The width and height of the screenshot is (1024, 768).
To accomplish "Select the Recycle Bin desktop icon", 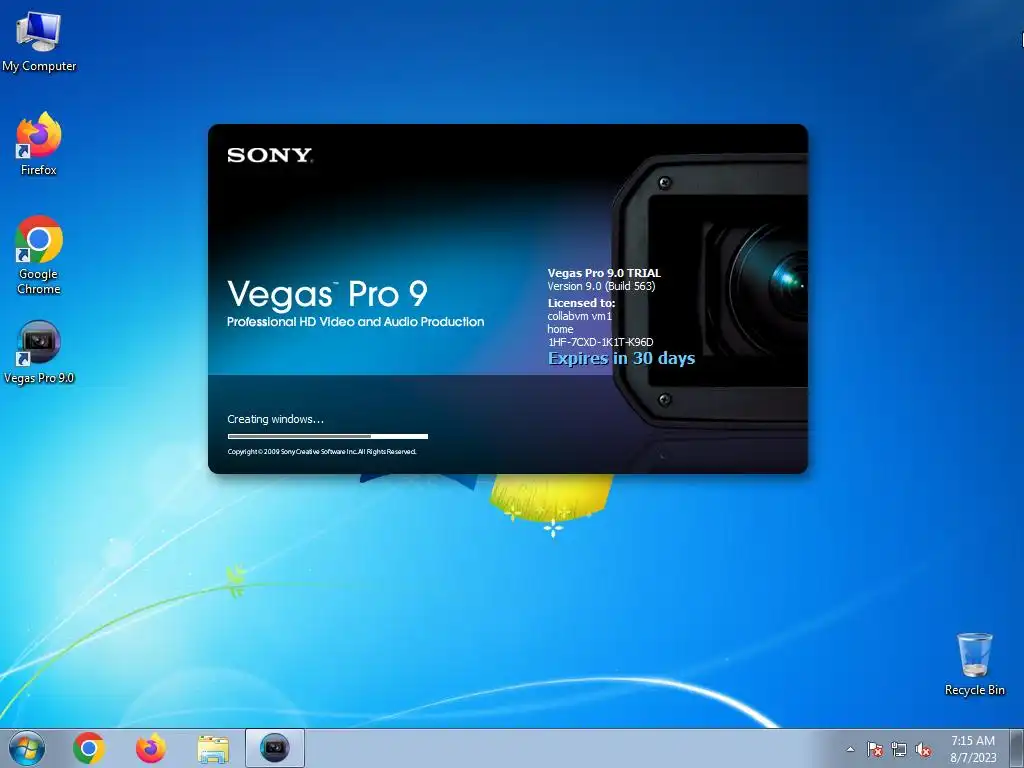I will [974, 664].
